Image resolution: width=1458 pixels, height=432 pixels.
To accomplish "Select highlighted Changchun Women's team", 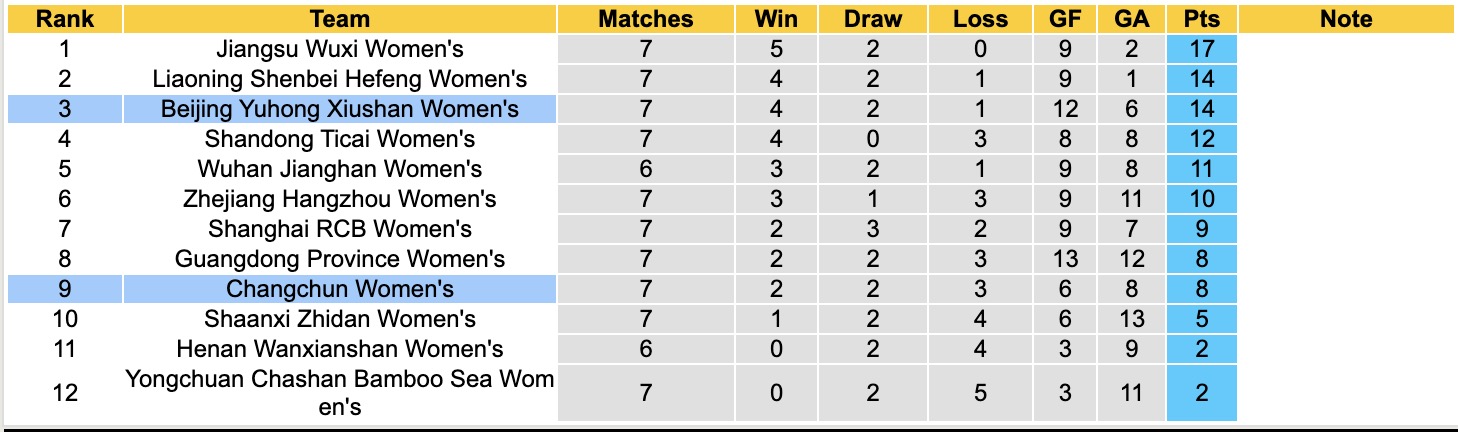I will [x=340, y=289].
